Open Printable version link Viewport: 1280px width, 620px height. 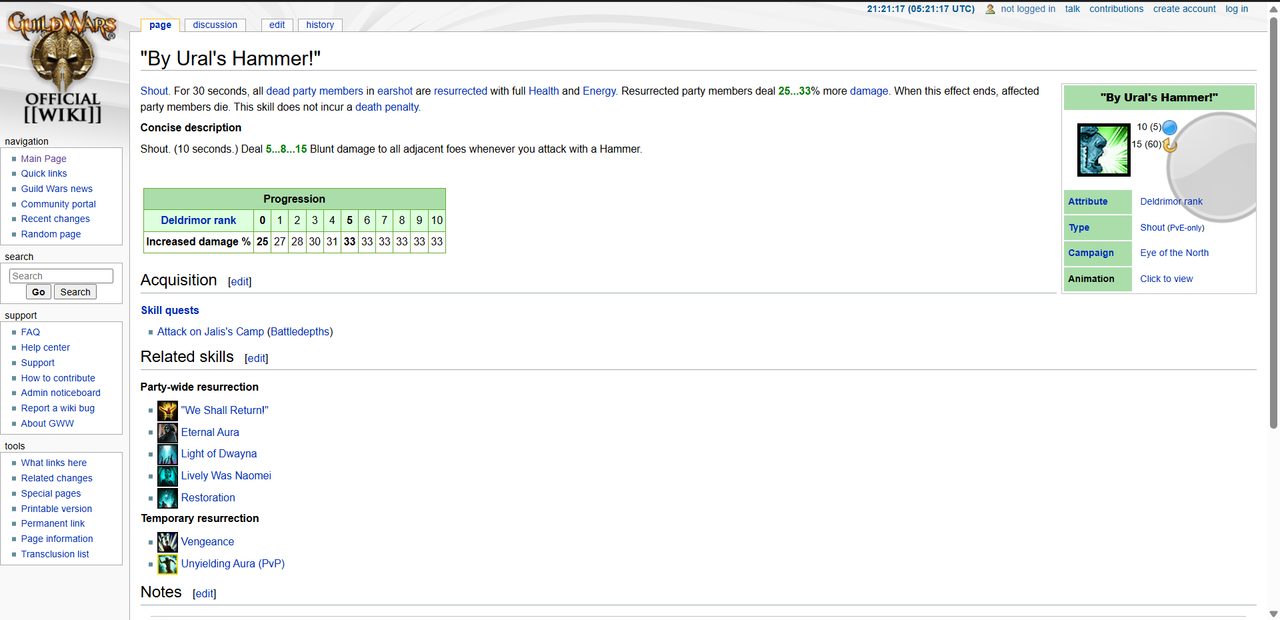57,508
